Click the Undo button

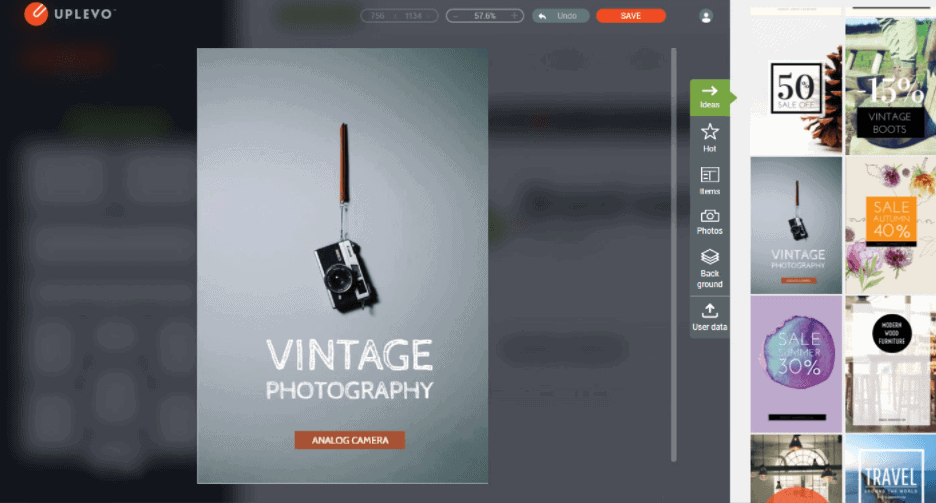pos(561,16)
